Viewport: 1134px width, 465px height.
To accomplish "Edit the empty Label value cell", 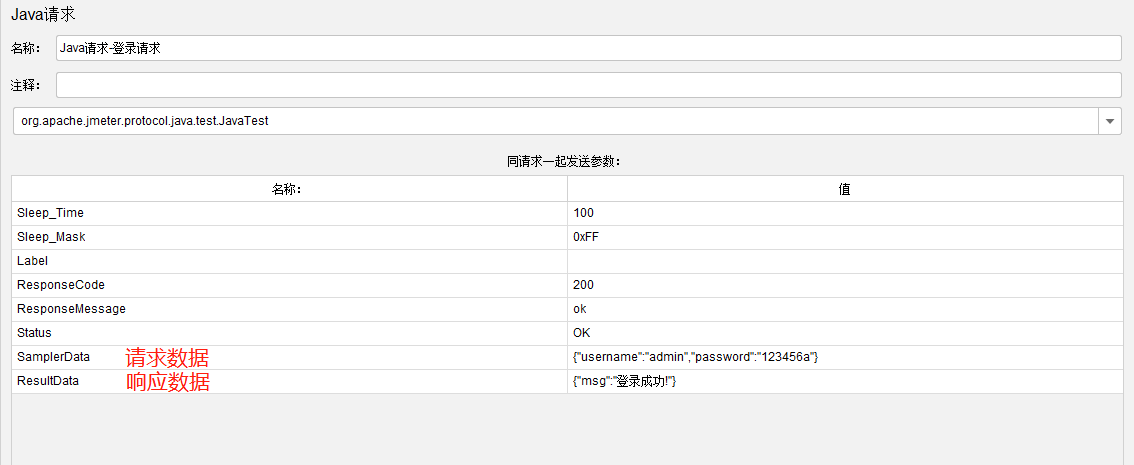I will pyautogui.click(x=845, y=261).
